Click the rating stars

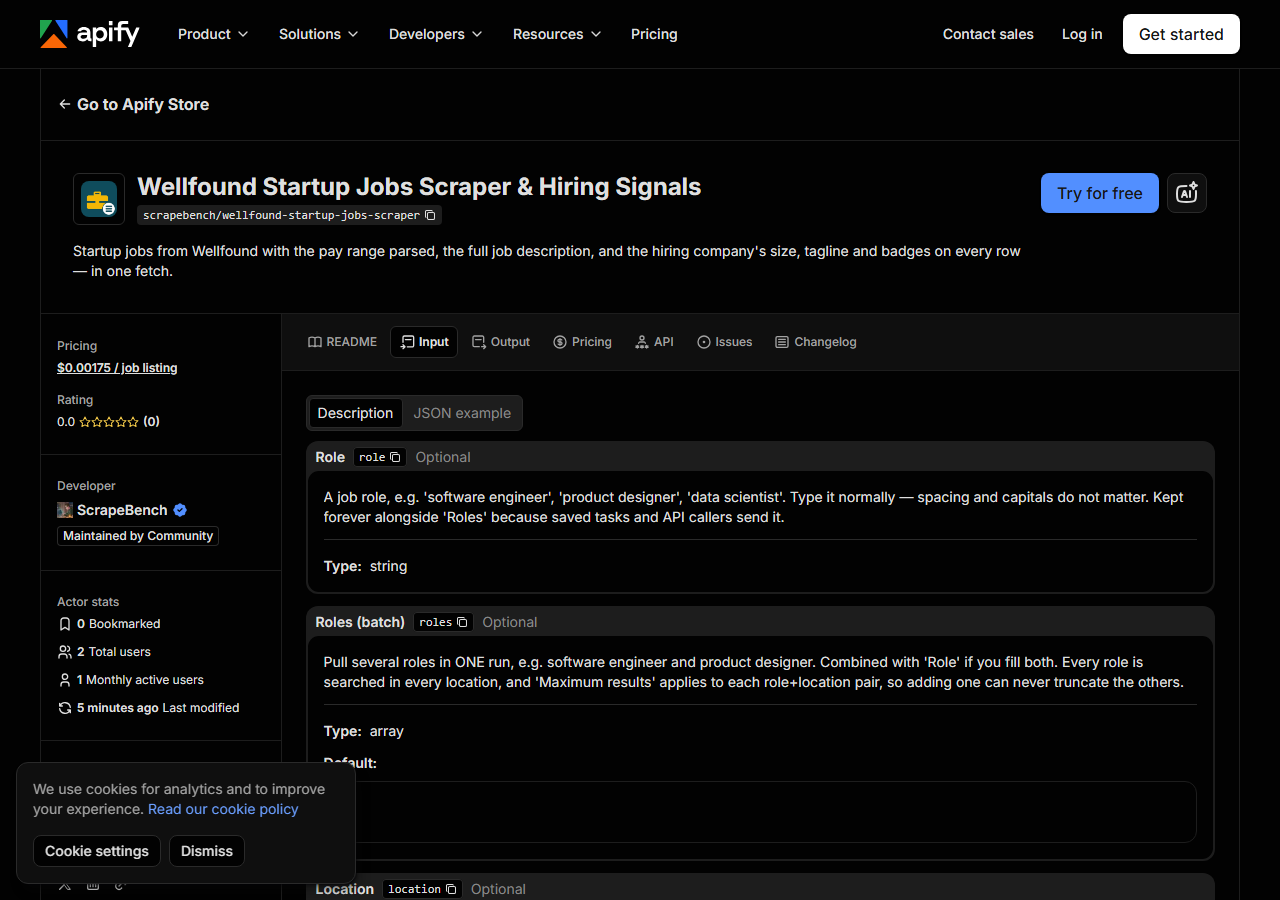click(x=109, y=422)
